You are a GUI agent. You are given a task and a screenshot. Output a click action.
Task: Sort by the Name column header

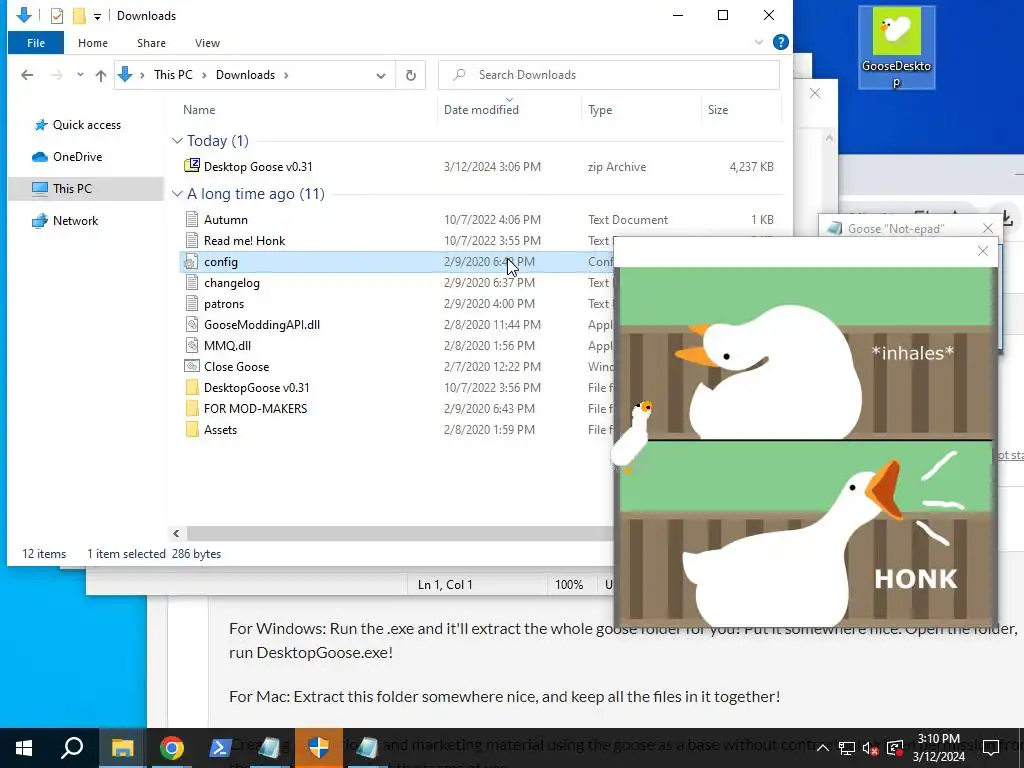pyautogui.click(x=199, y=110)
